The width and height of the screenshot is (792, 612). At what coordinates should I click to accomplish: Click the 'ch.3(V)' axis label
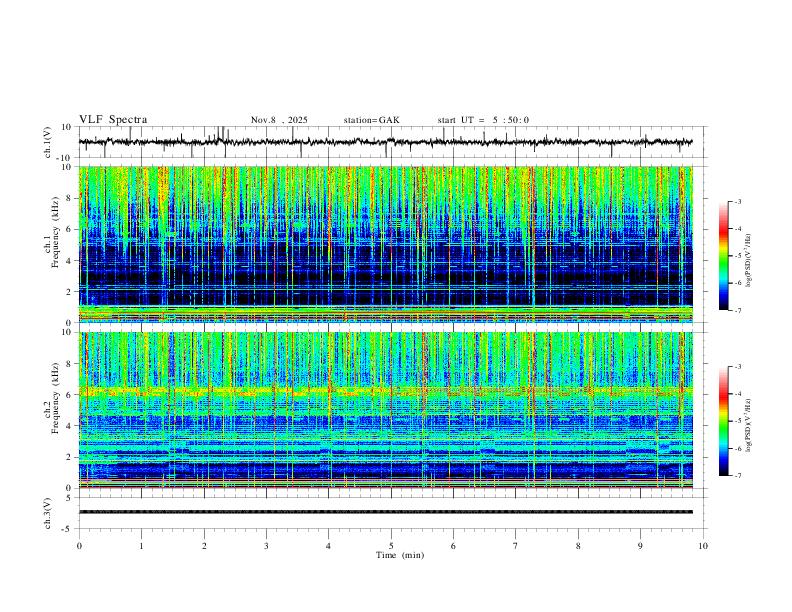(48, 514)
